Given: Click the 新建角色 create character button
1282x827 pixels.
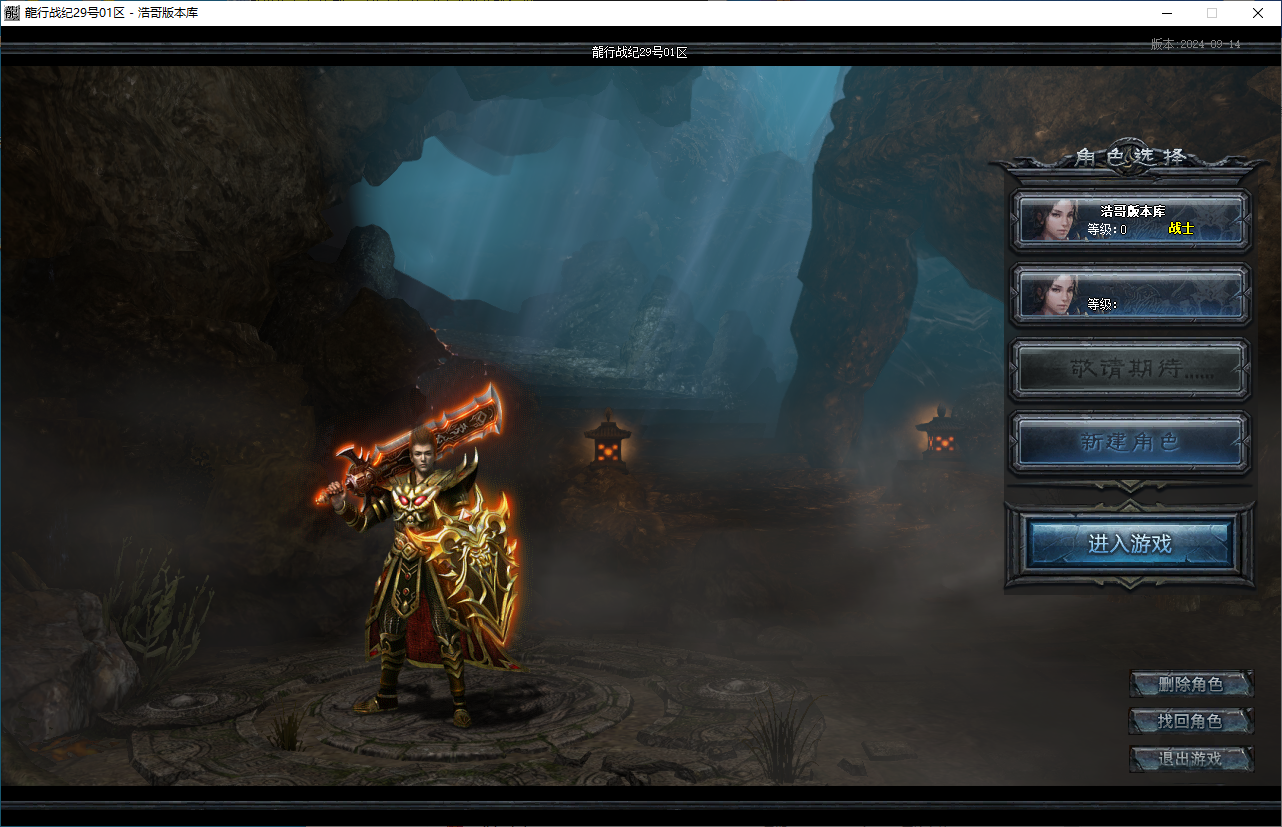Looking at the screenshot, I should pos(1130,441).
